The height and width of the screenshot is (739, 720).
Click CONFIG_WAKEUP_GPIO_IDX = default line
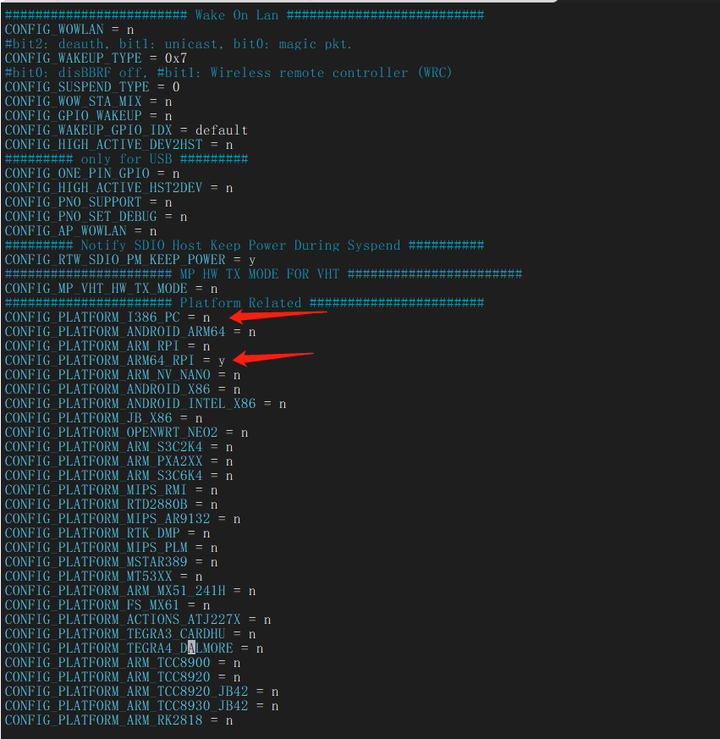point(126,130)
